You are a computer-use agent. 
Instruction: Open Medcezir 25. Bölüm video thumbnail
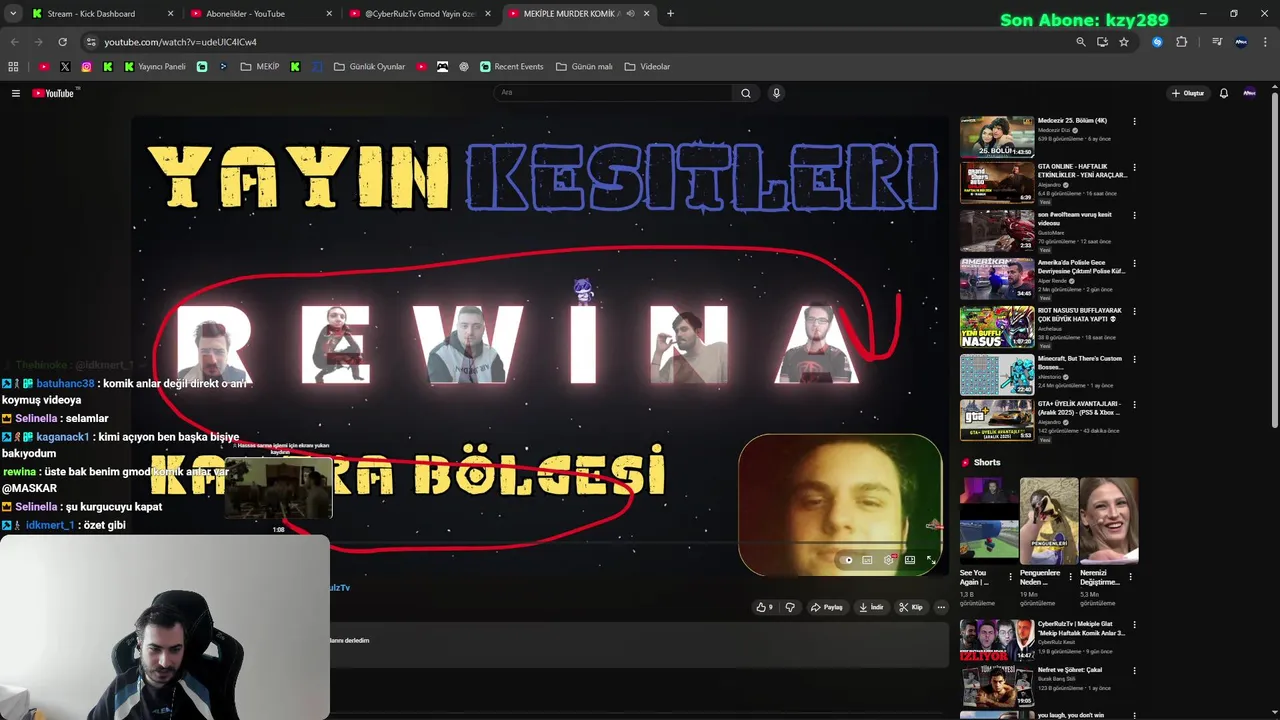[997, 137]
